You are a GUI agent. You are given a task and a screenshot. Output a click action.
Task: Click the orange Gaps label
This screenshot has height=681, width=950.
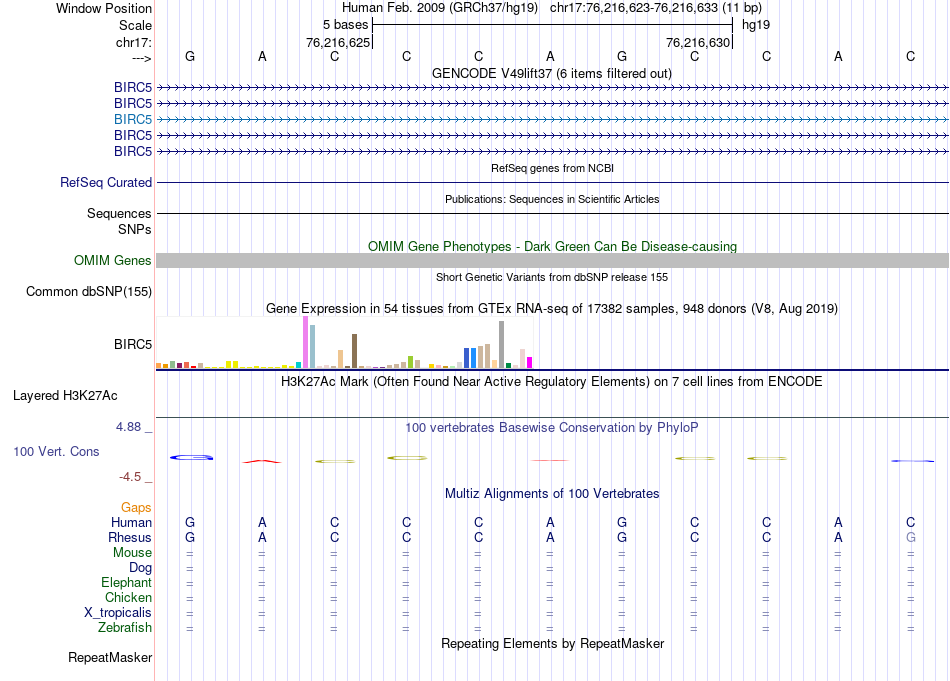point(136,507)
